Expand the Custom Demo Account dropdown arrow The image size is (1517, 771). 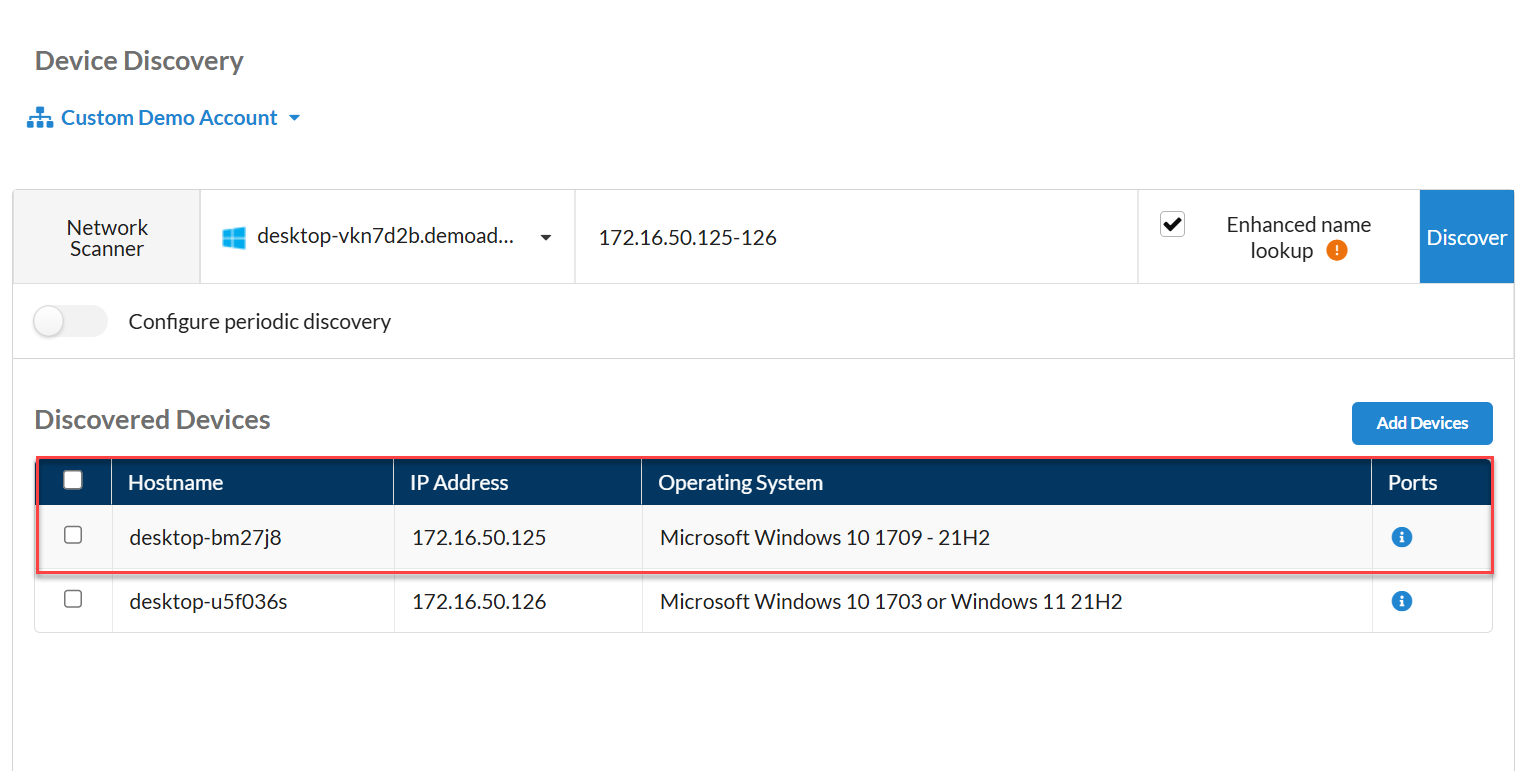pos(294,118)
